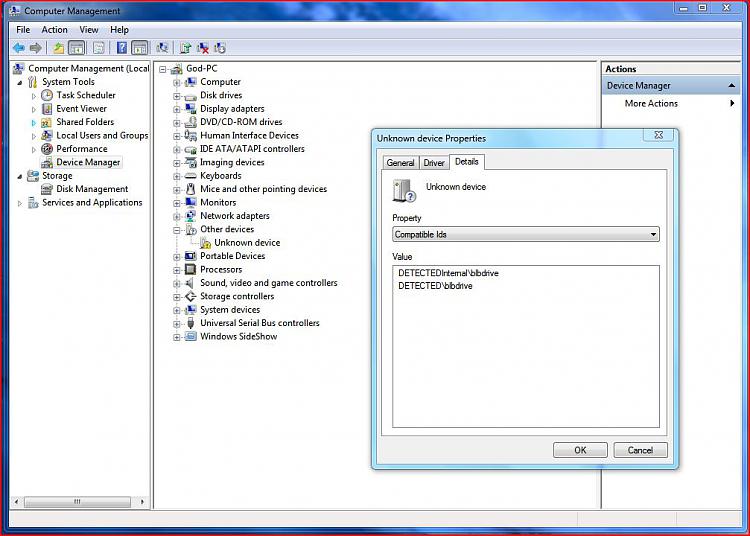Expand the Services and Applications arrow
The width and height of the screenshot is (750, 536).
[x=20, y=203]
